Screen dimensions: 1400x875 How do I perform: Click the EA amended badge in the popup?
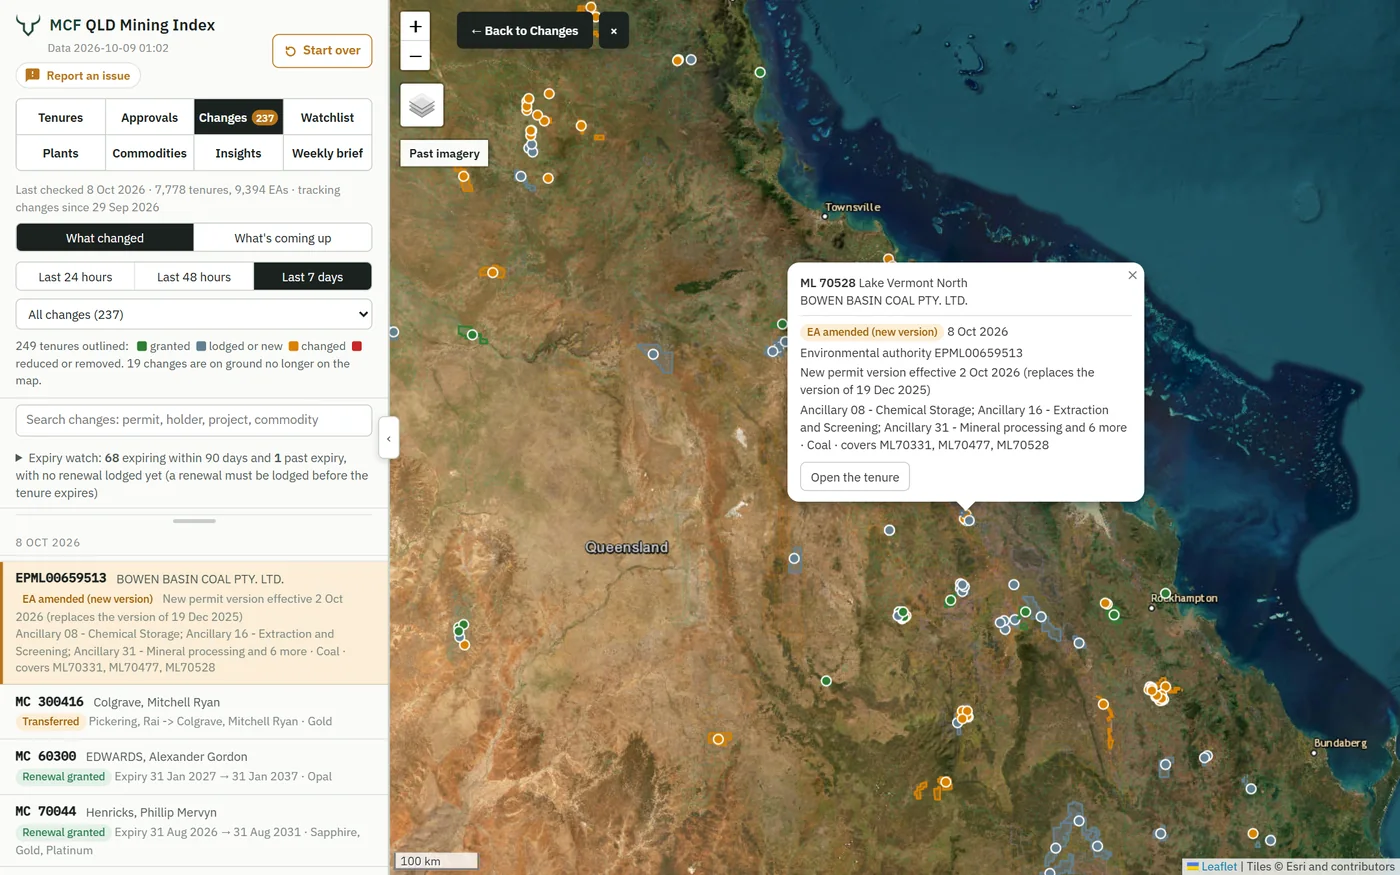point(872,332)
